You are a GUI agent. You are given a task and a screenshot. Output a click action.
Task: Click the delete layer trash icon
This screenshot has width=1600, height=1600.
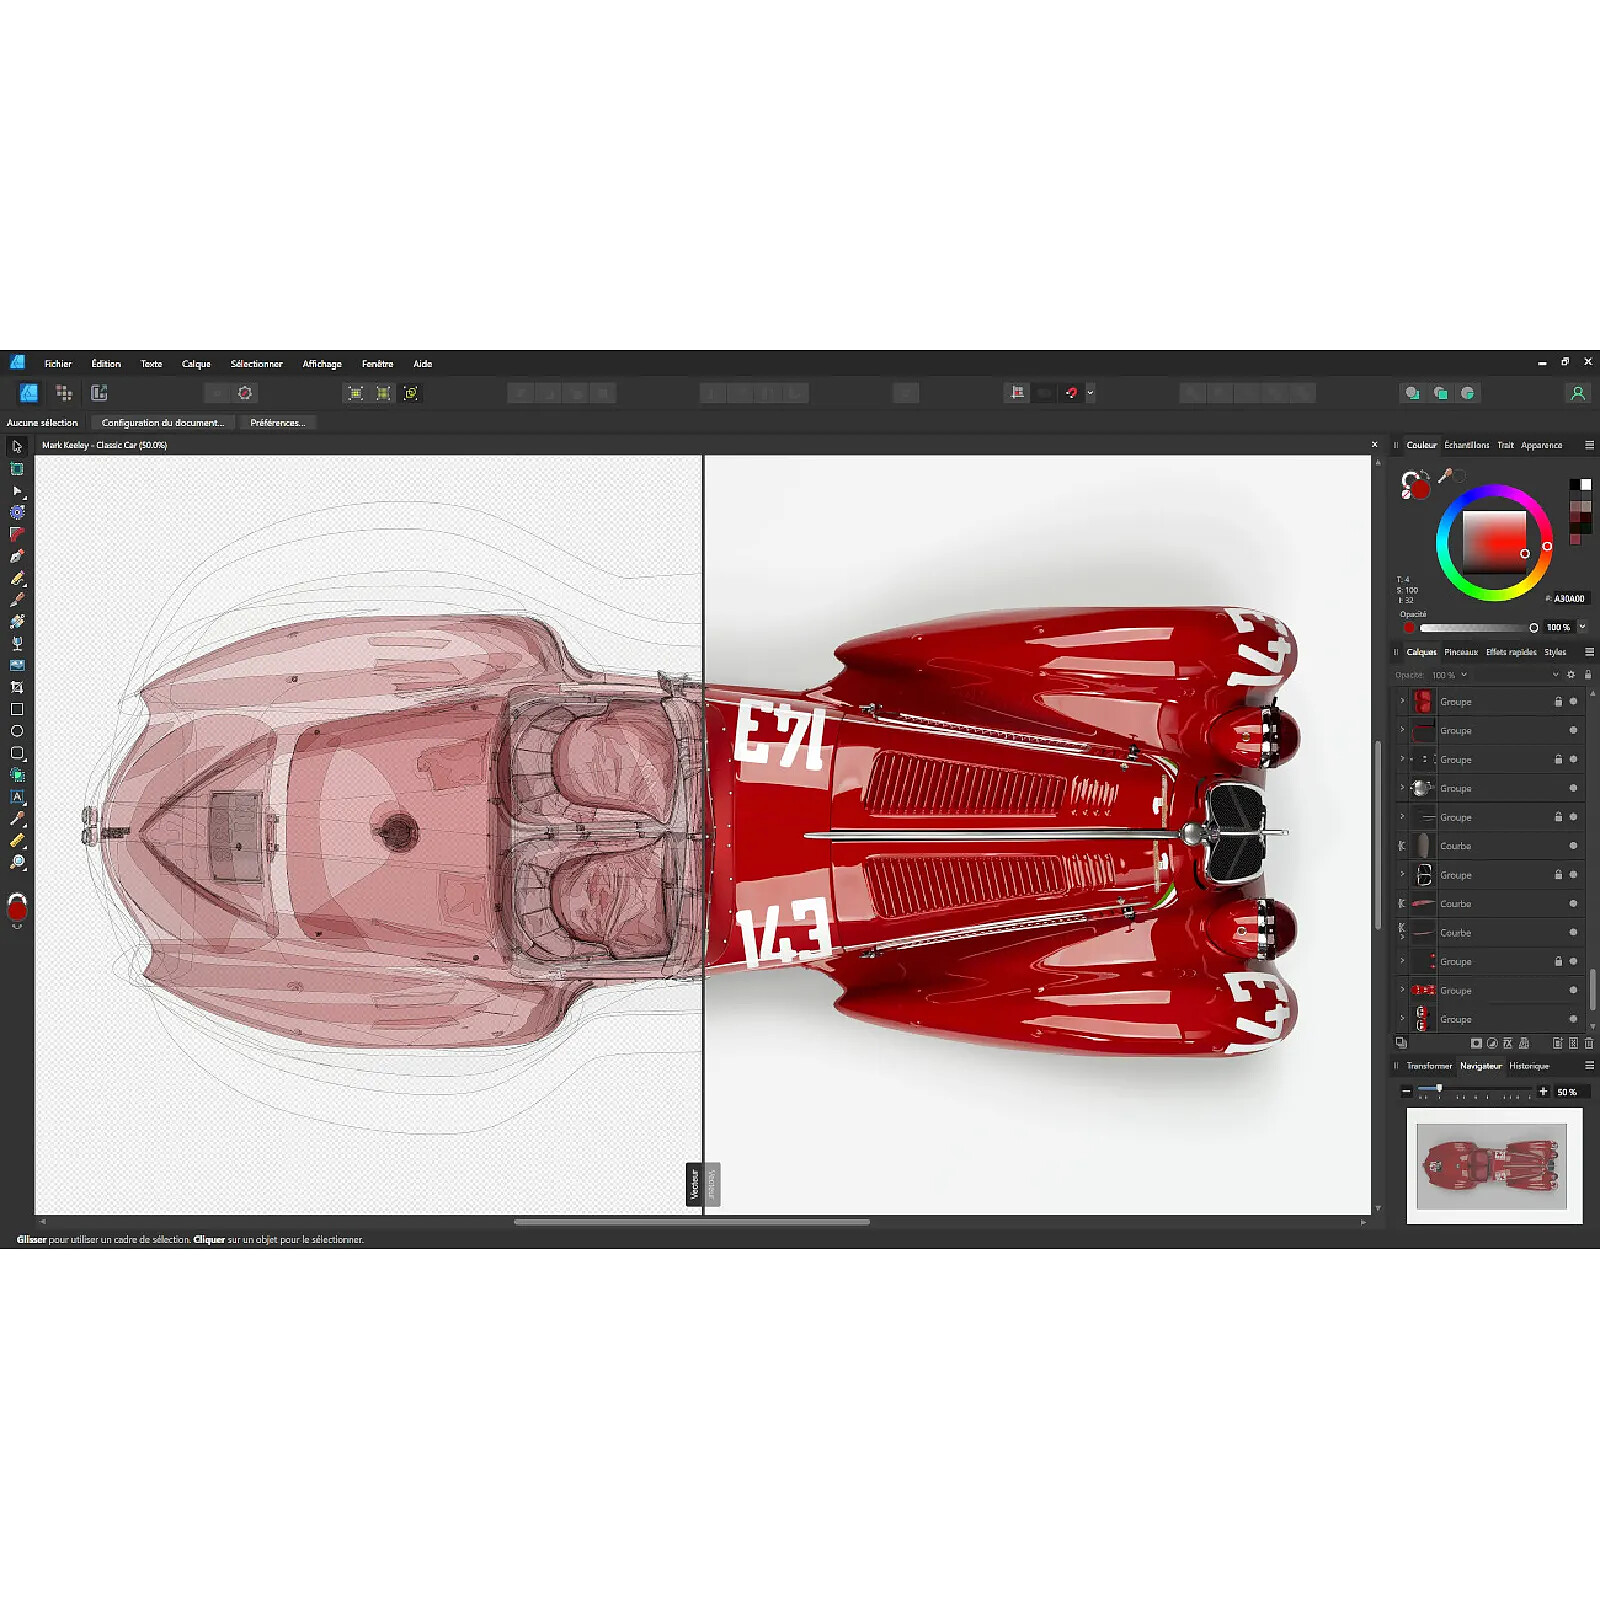(x=1588, y=1043)
